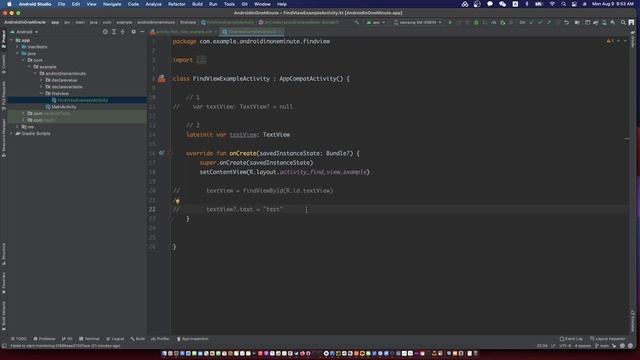The height and width of the screenshot is (360, 640).
Task: Toggle the Gradle side panel
Action: (x=633, y=39)
